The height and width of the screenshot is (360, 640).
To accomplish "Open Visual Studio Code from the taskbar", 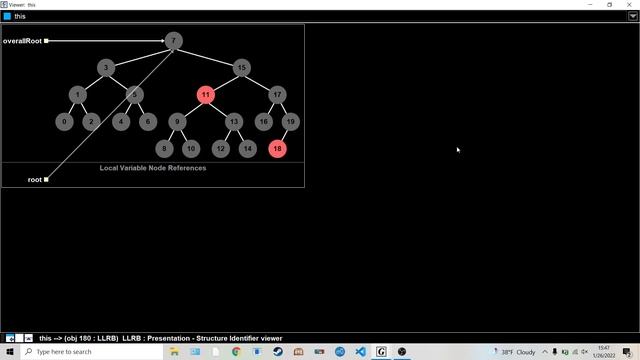I will tap(360, 351).
